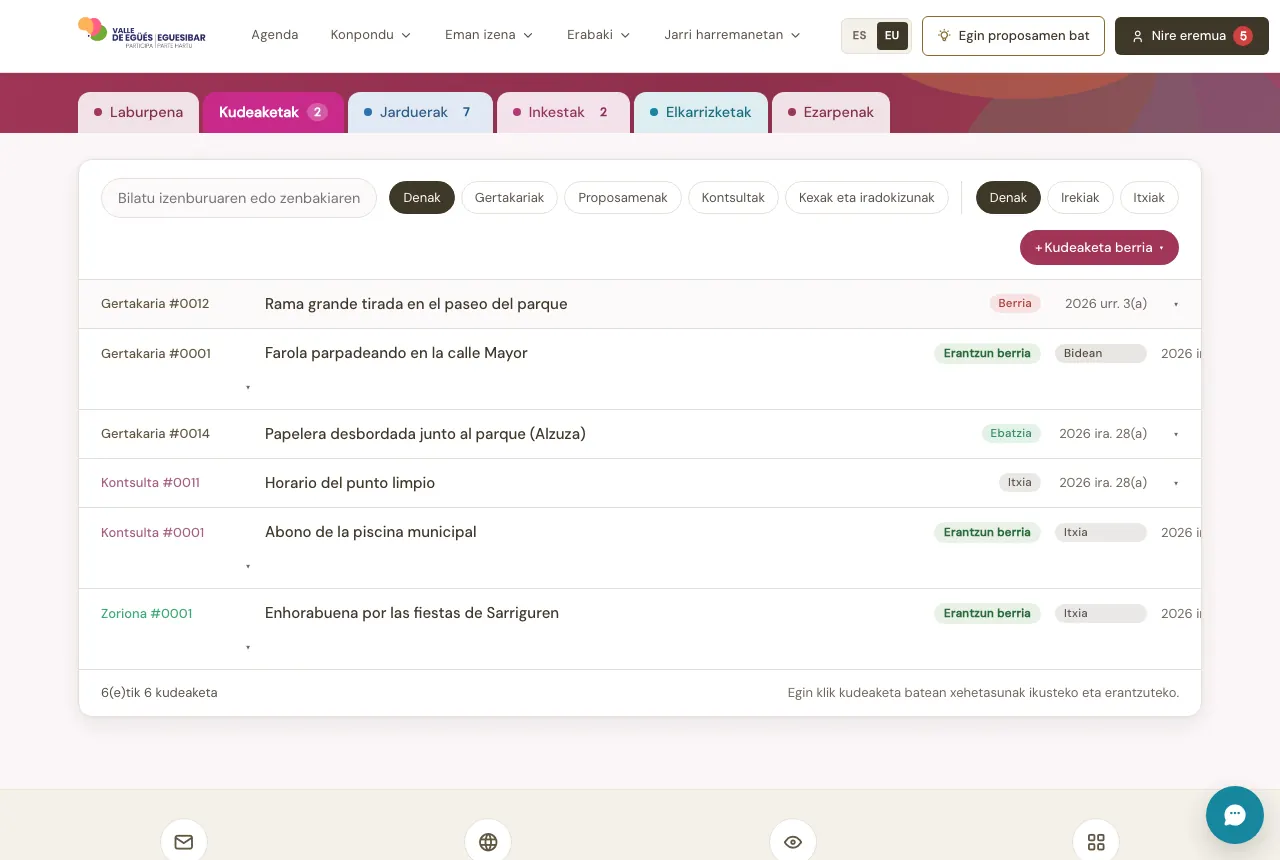This screenshot has height=860, width=1280.
Task: Select the Denak status filter
Action: point(1008,198)
